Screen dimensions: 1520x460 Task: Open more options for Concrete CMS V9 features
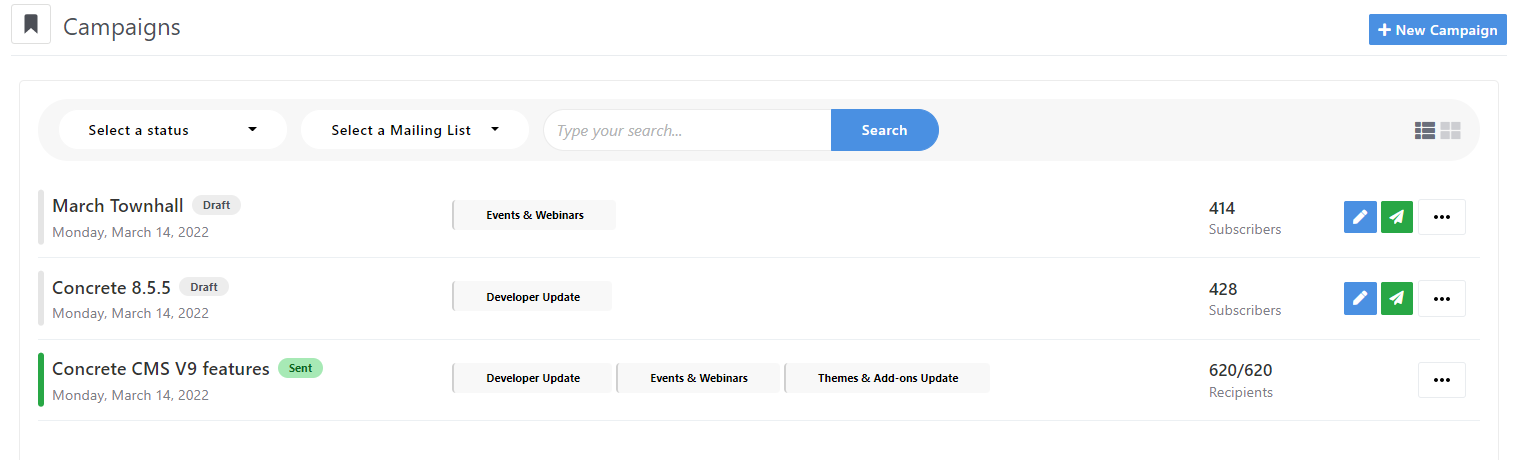(1441, 380)
